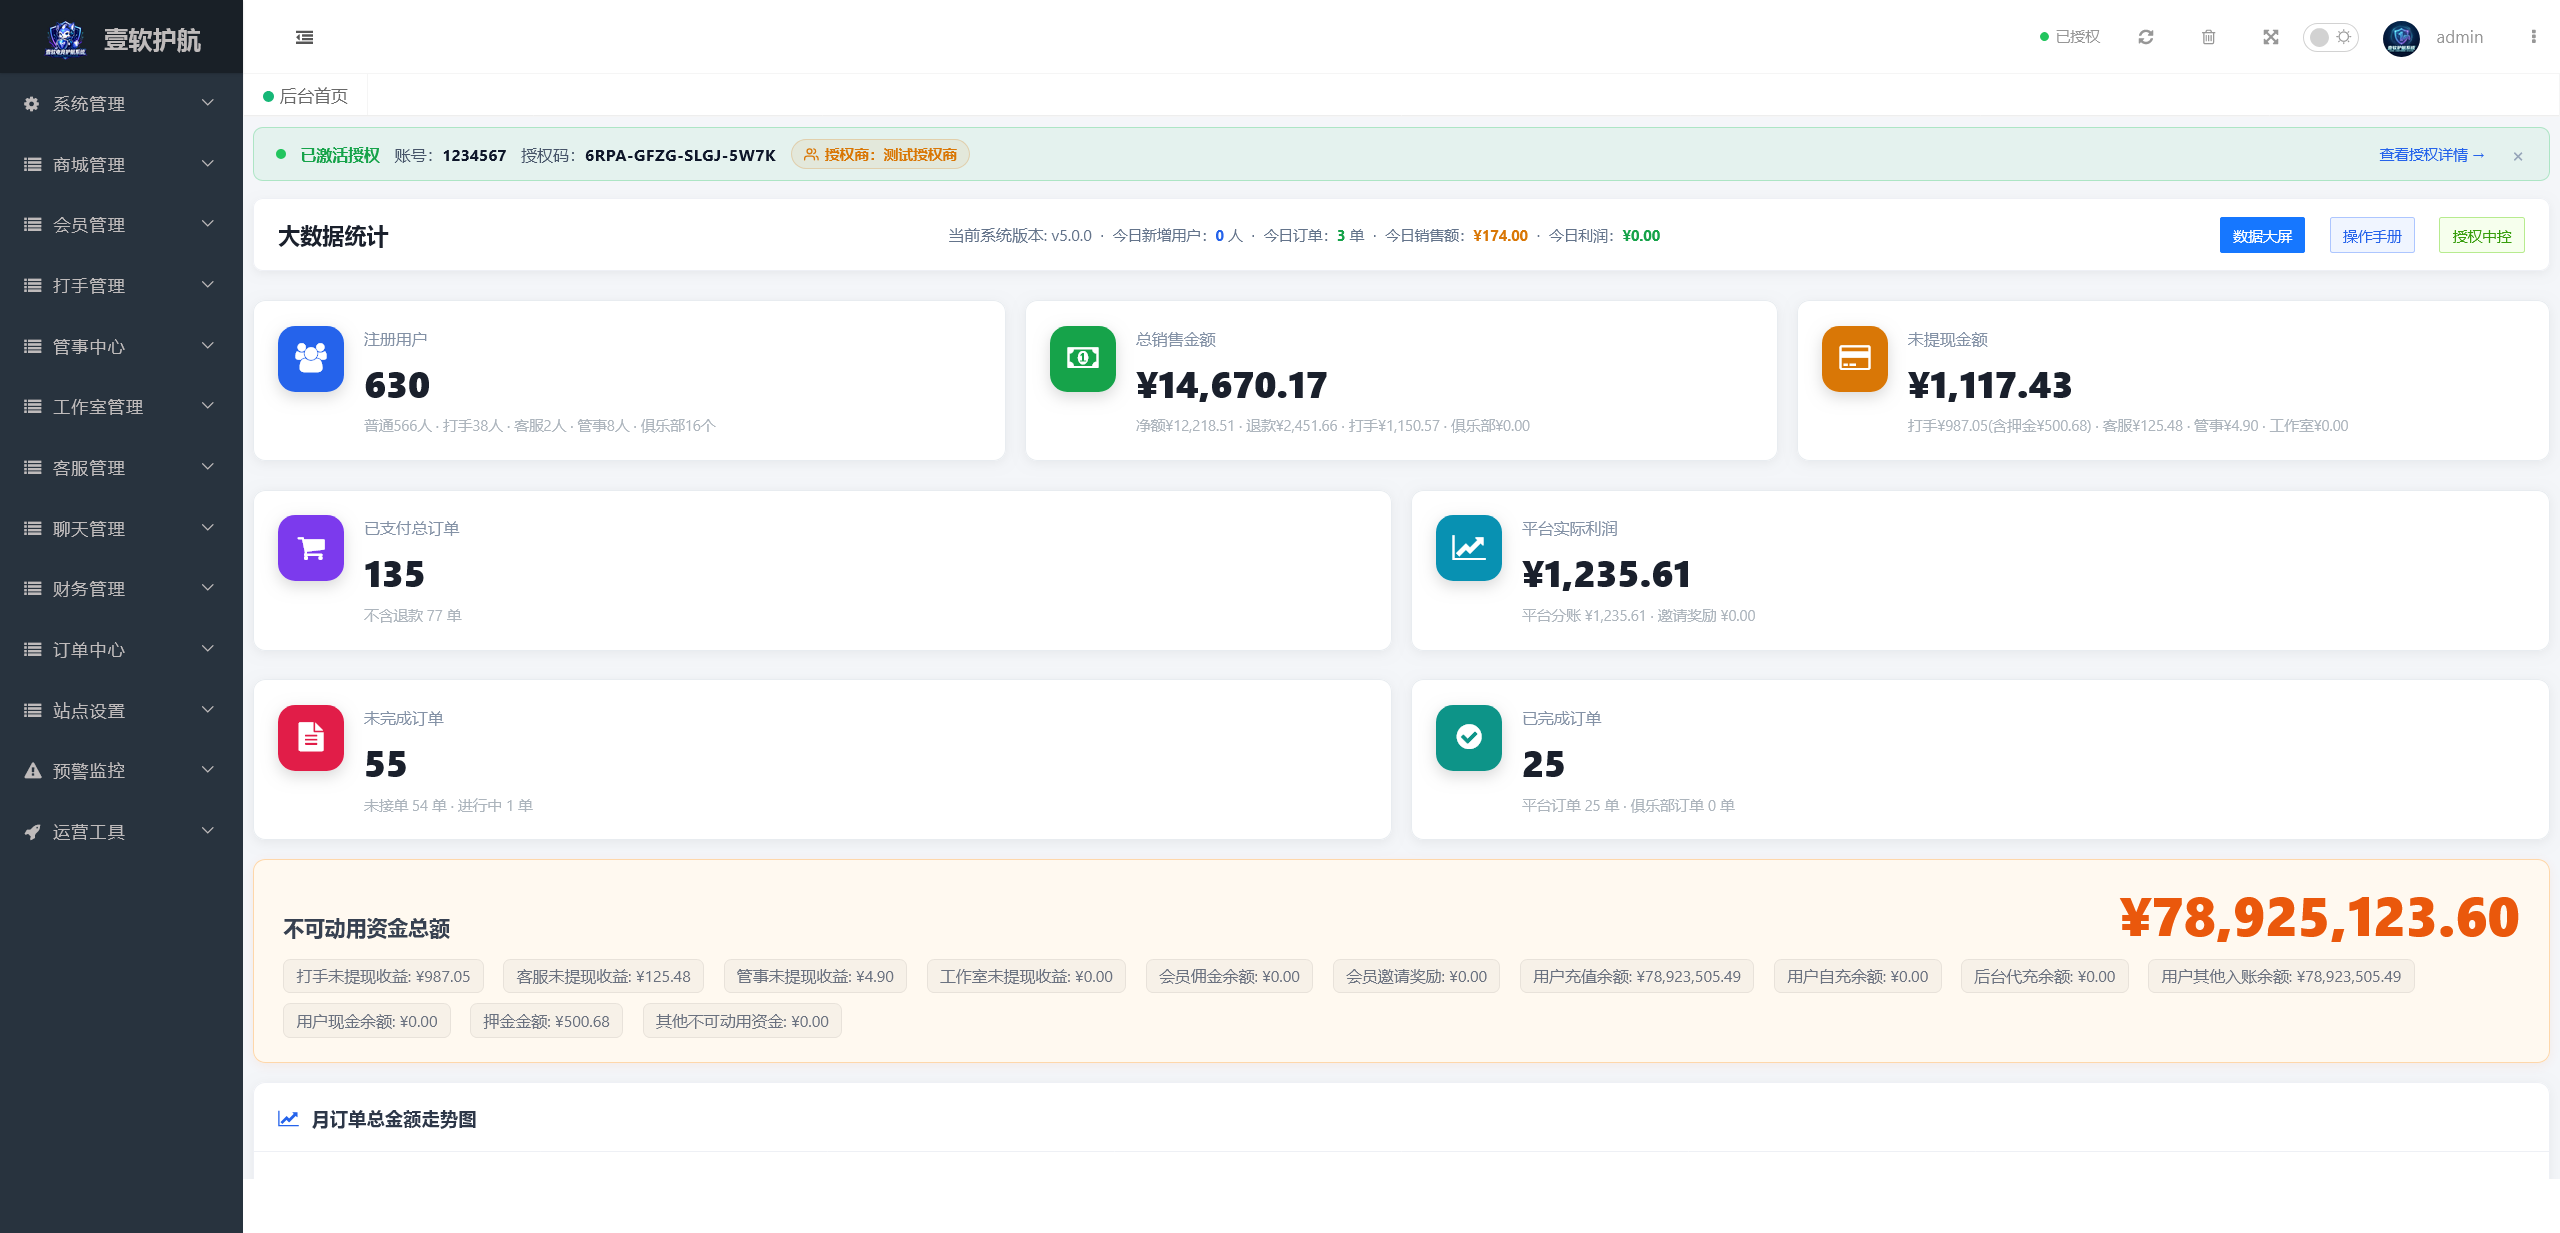
Task: Click the 授权中控 button
Action: [2482, 236]
